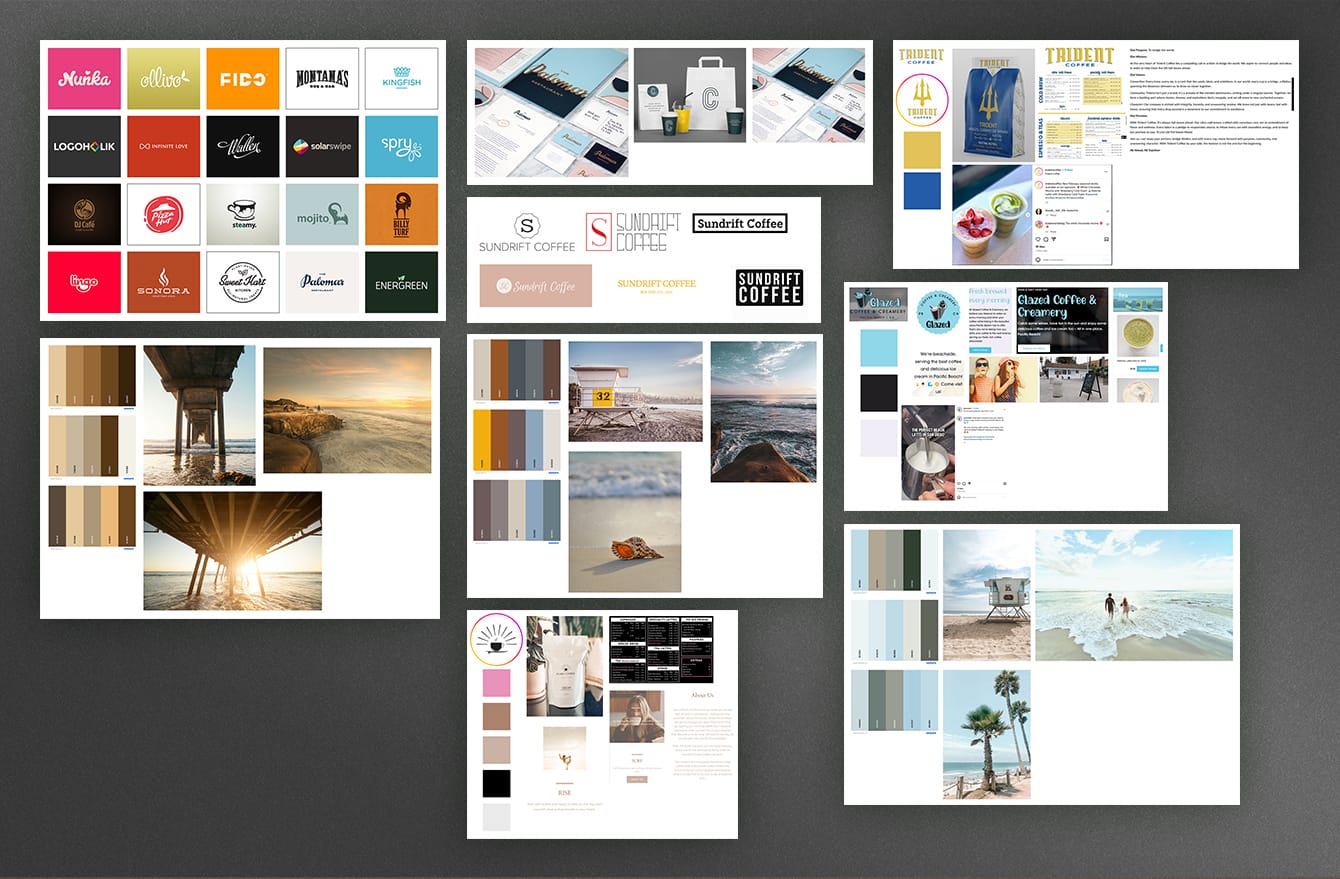Select the sunburst beneath pier photo

point(232,551)
